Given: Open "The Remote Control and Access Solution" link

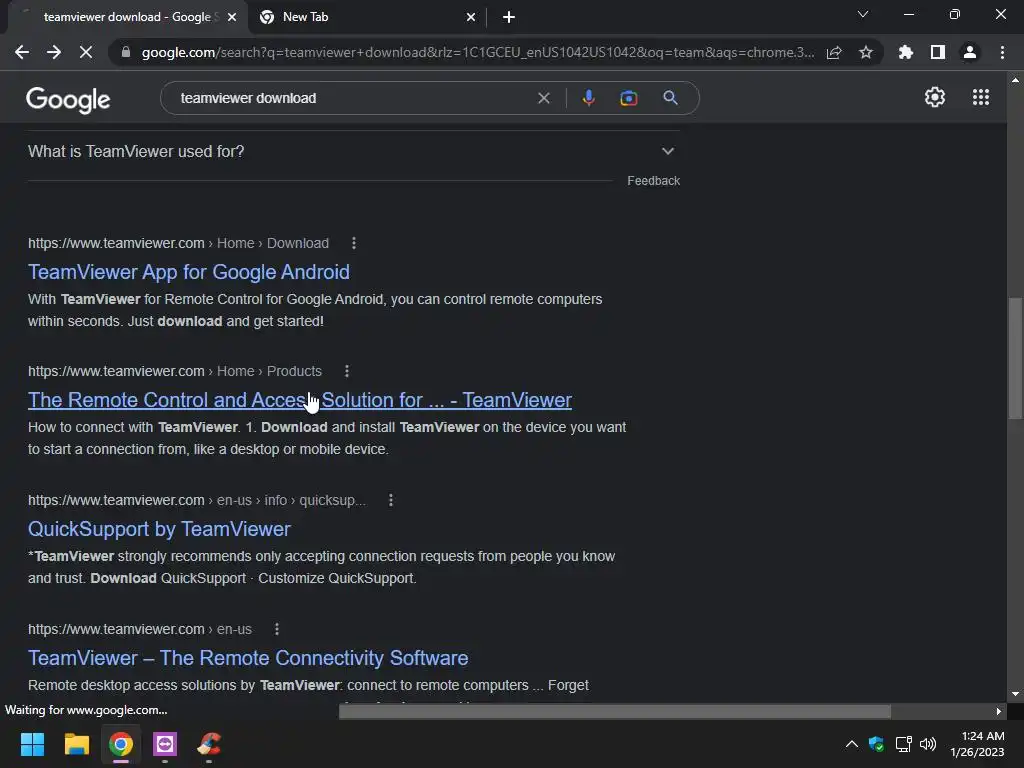Looking at the screenshot, I should pyautogui.click(x=300, y=400).
